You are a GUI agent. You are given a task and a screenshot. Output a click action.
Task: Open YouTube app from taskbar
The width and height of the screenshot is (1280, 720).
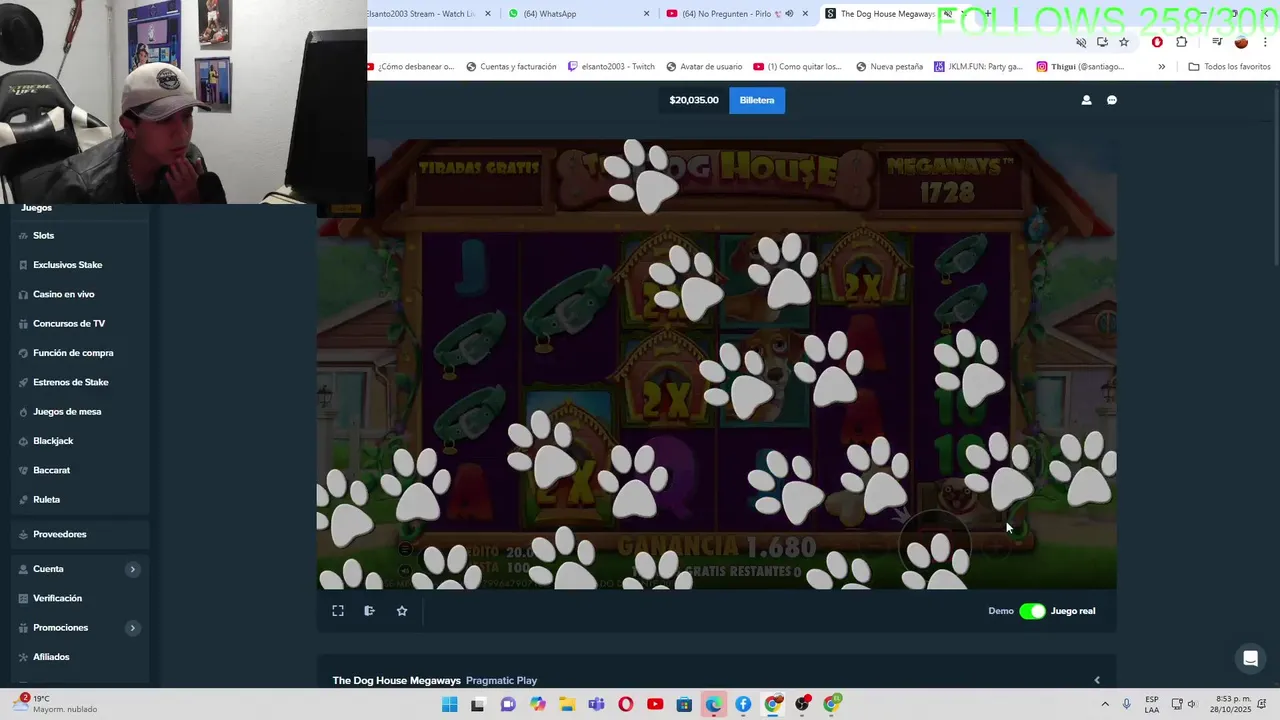[655, 705]
